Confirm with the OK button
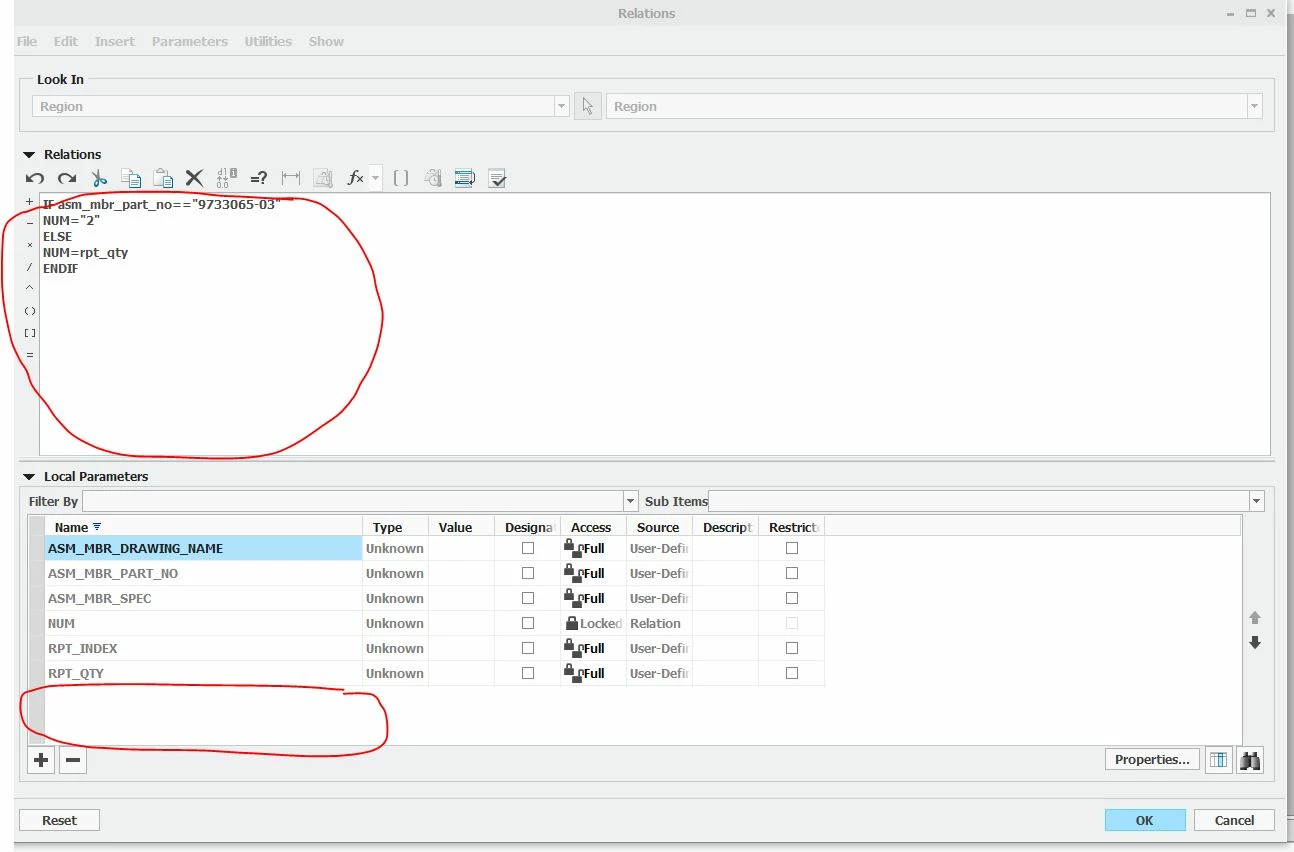 click(1145, 820)
